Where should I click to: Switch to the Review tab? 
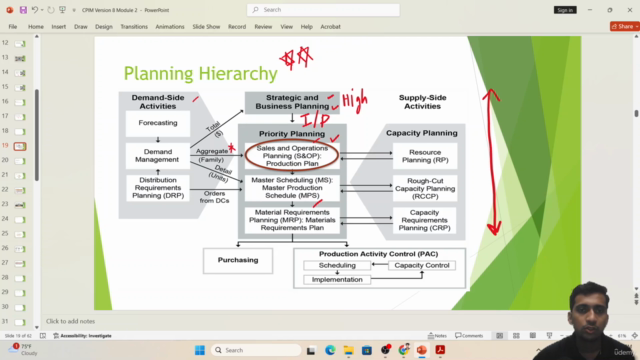tap(263, 27)
